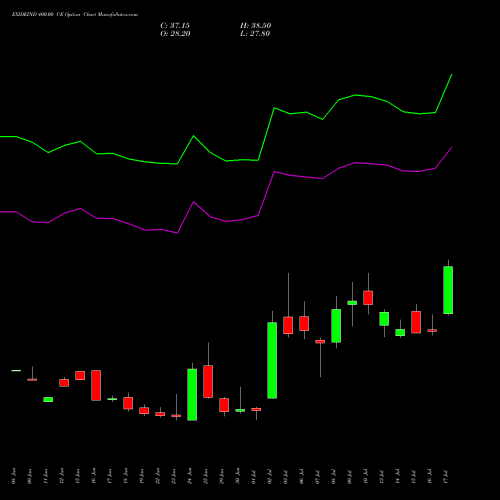Image resolution: width=500 pixels, height=500 pixels.
Task: Click the first date label 08 Jun
Action: 14,476
